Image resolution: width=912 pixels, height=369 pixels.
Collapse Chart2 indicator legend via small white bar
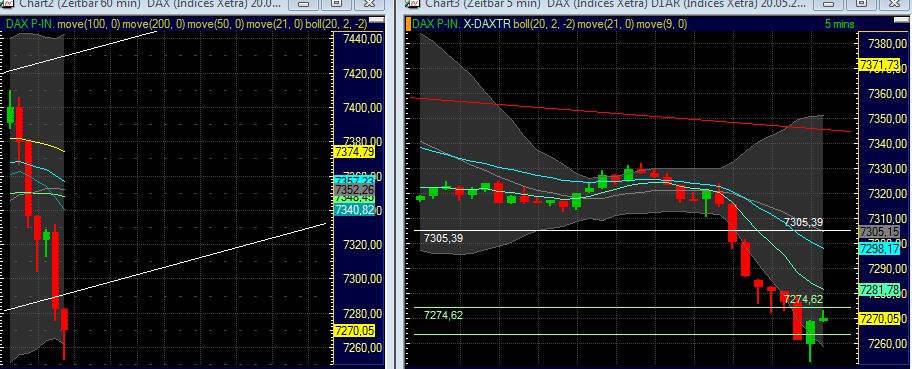pos(377,20)
